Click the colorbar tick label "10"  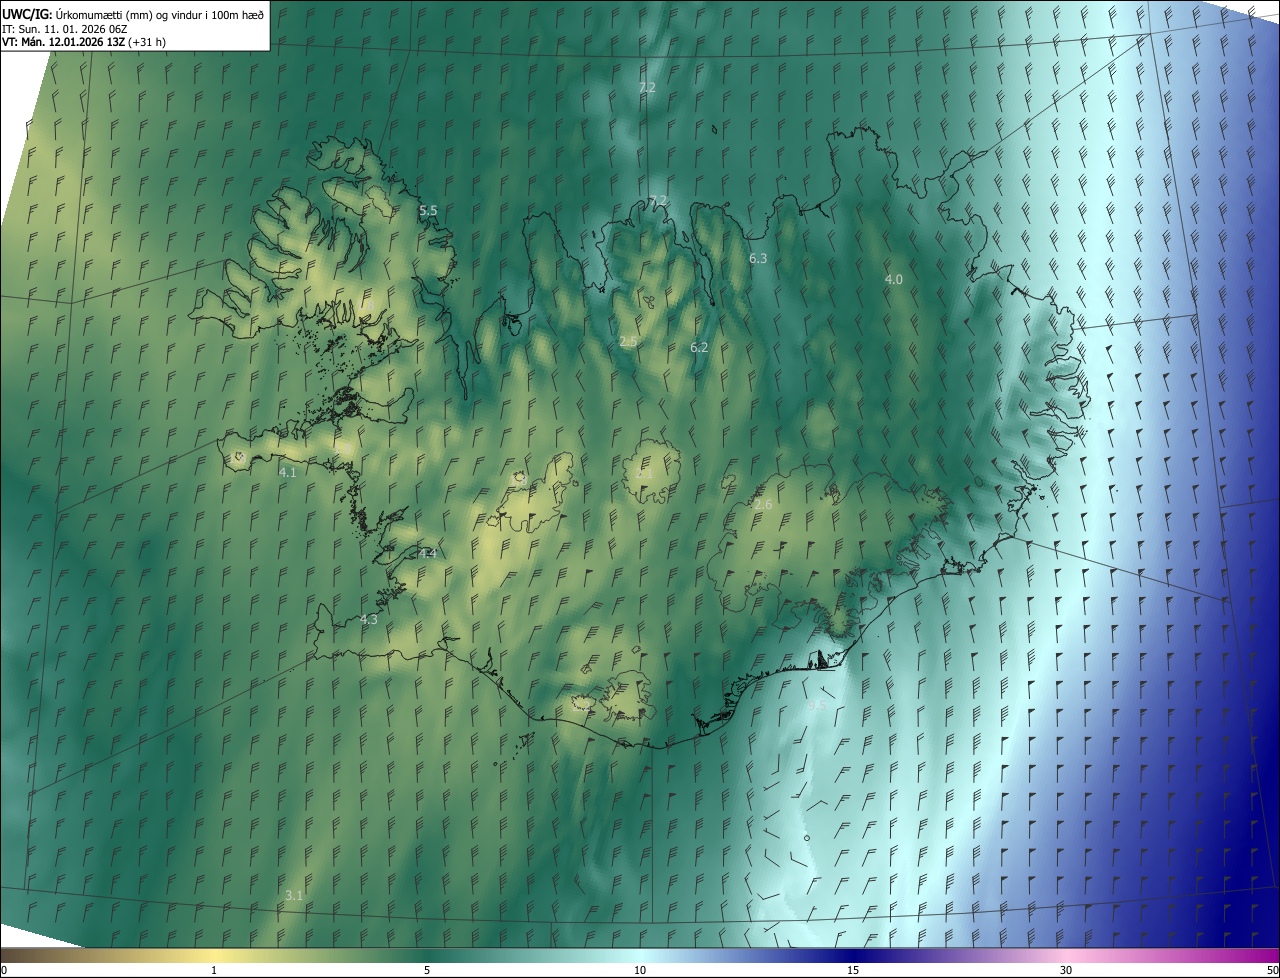640,970
